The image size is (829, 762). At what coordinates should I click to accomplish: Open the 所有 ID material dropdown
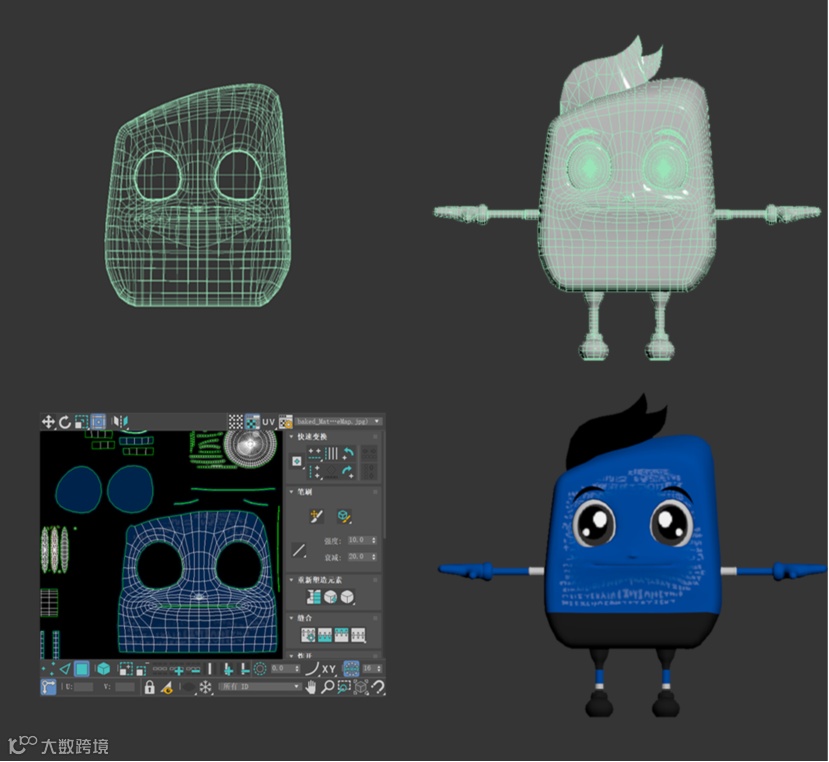260,687
